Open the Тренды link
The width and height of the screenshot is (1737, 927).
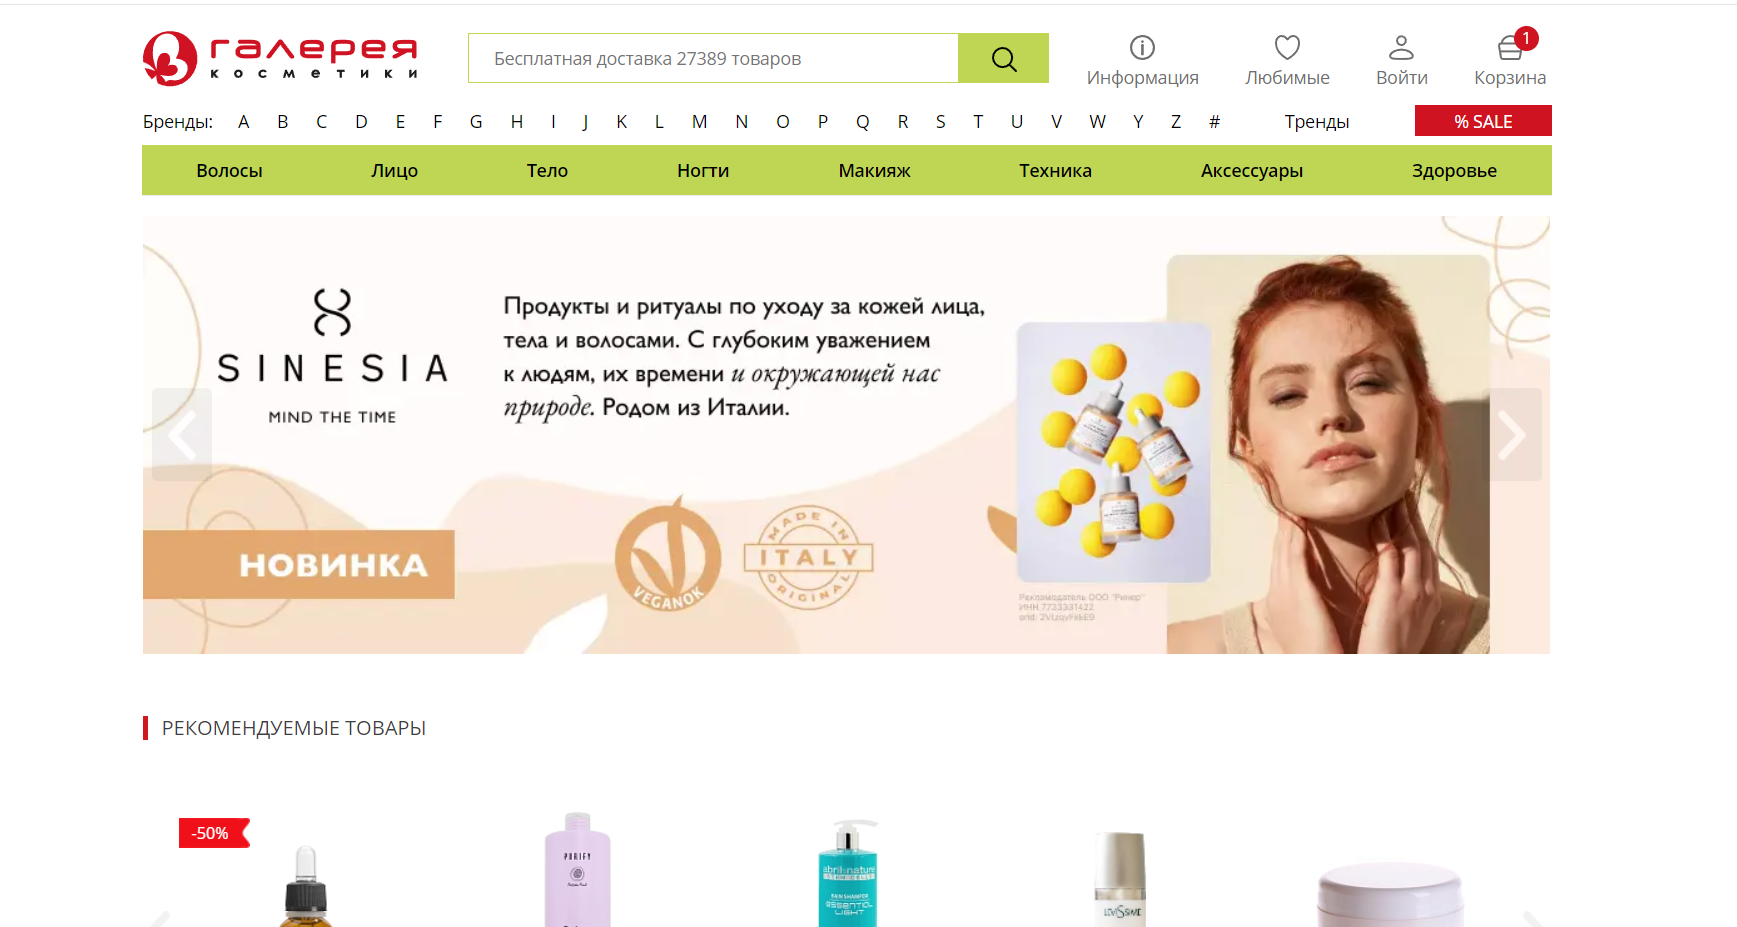(x=1316, y=121)
